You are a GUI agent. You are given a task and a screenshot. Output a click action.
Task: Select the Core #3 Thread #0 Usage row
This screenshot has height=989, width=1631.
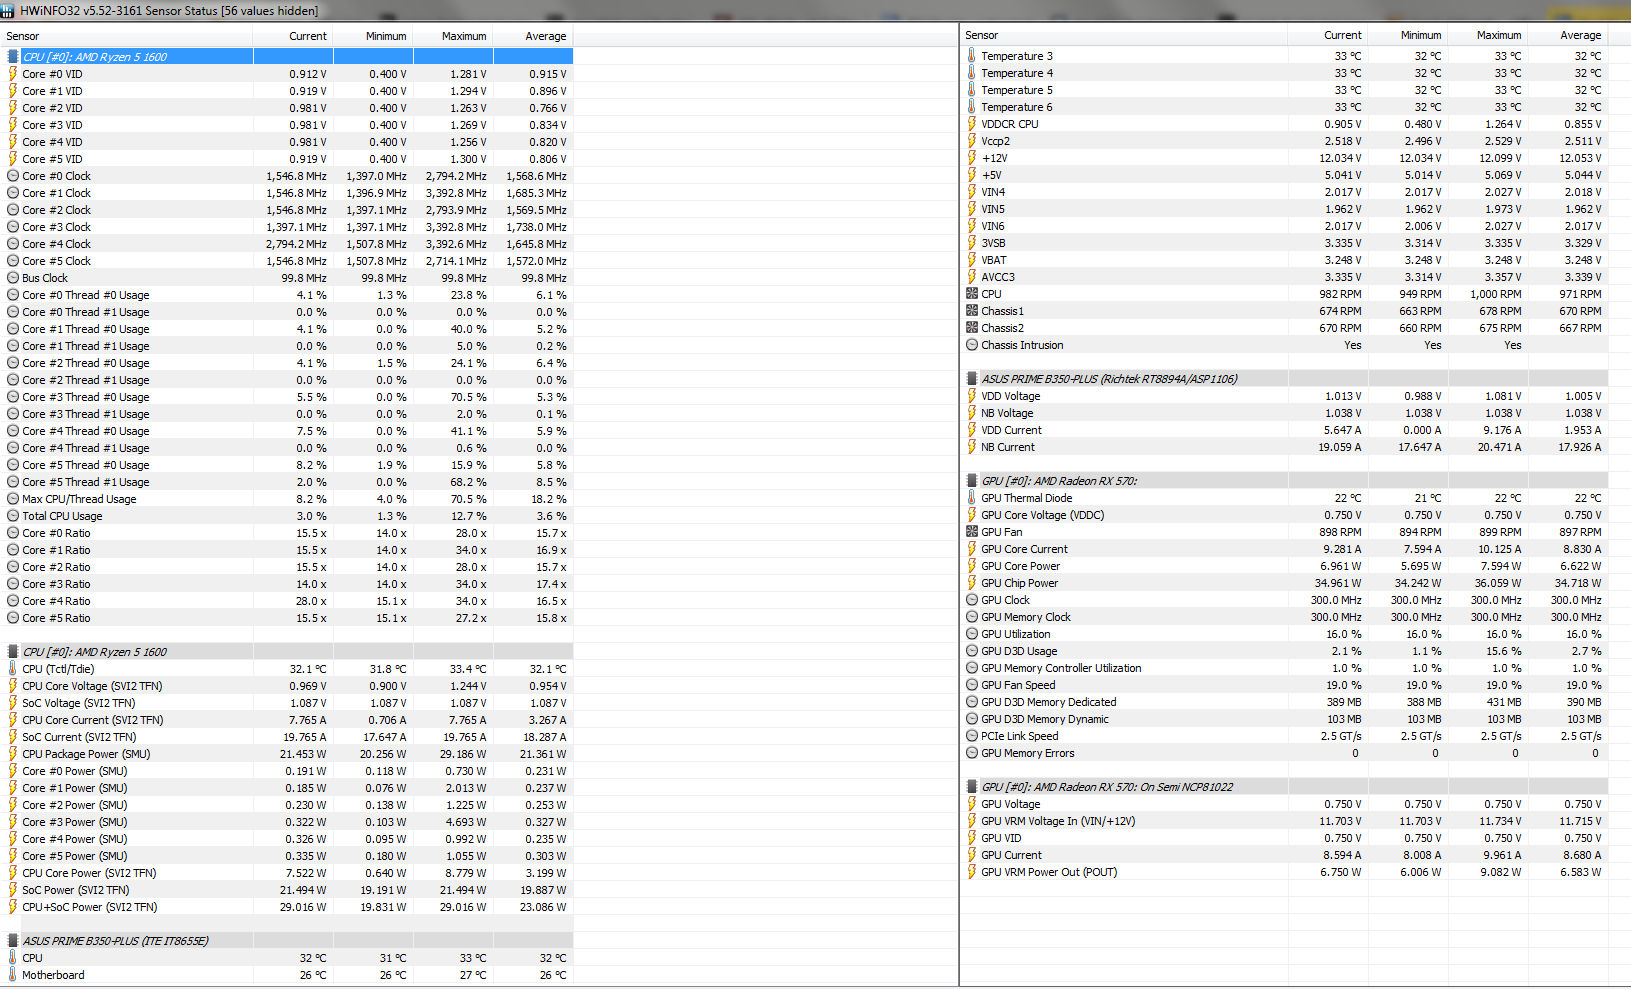pos(288,397)
